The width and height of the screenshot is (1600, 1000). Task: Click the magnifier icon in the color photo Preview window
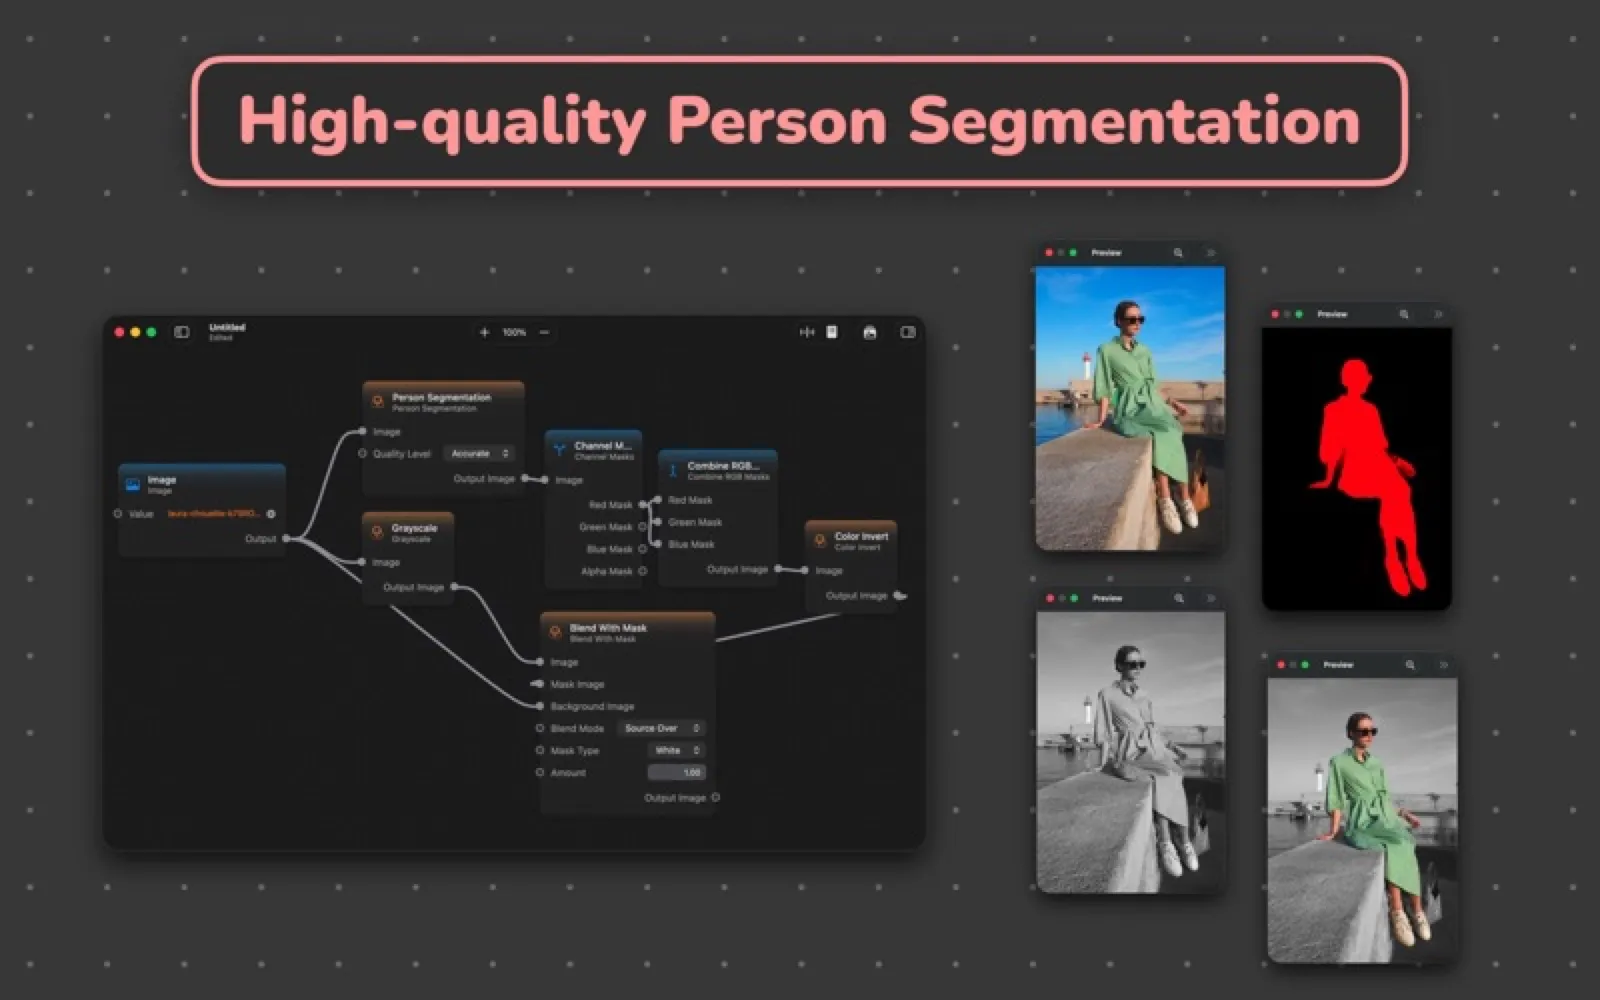[x=1178, y=253]
